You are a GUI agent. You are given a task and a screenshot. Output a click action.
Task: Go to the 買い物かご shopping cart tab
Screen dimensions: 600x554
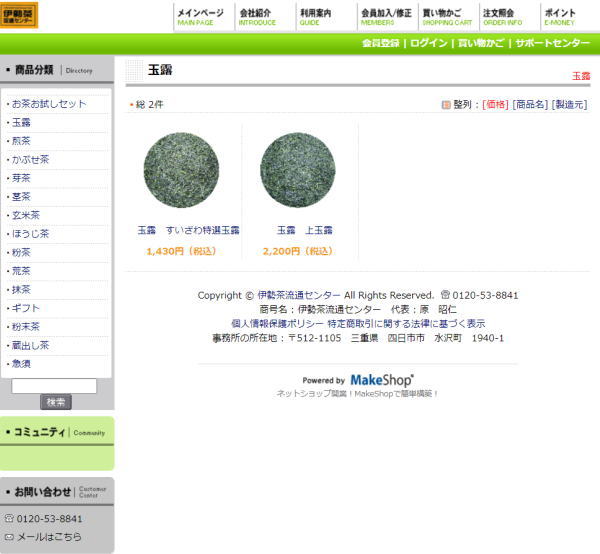click(x=446, y=16)
